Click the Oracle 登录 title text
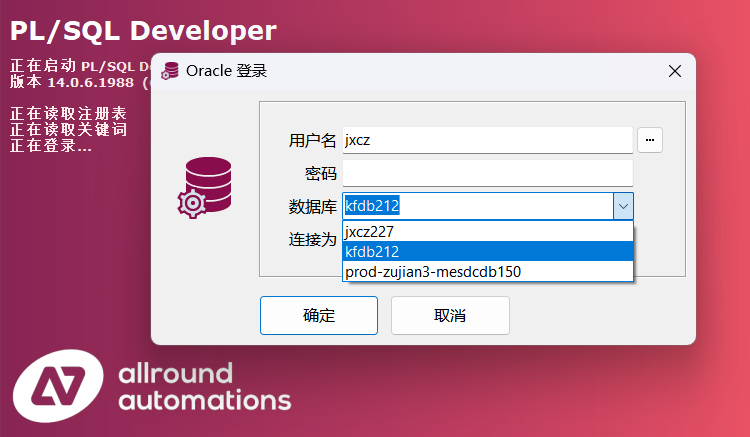The width and height of the screenshot is (750, 437). [x=226, y=71]
